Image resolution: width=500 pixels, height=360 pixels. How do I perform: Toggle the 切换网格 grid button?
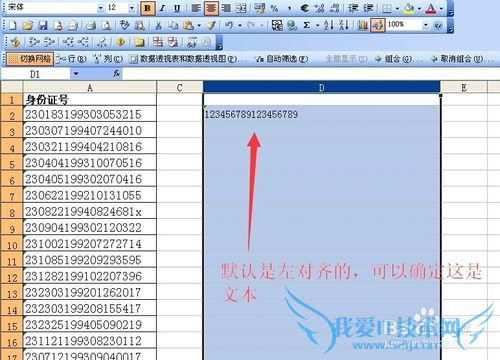(30, 59)
